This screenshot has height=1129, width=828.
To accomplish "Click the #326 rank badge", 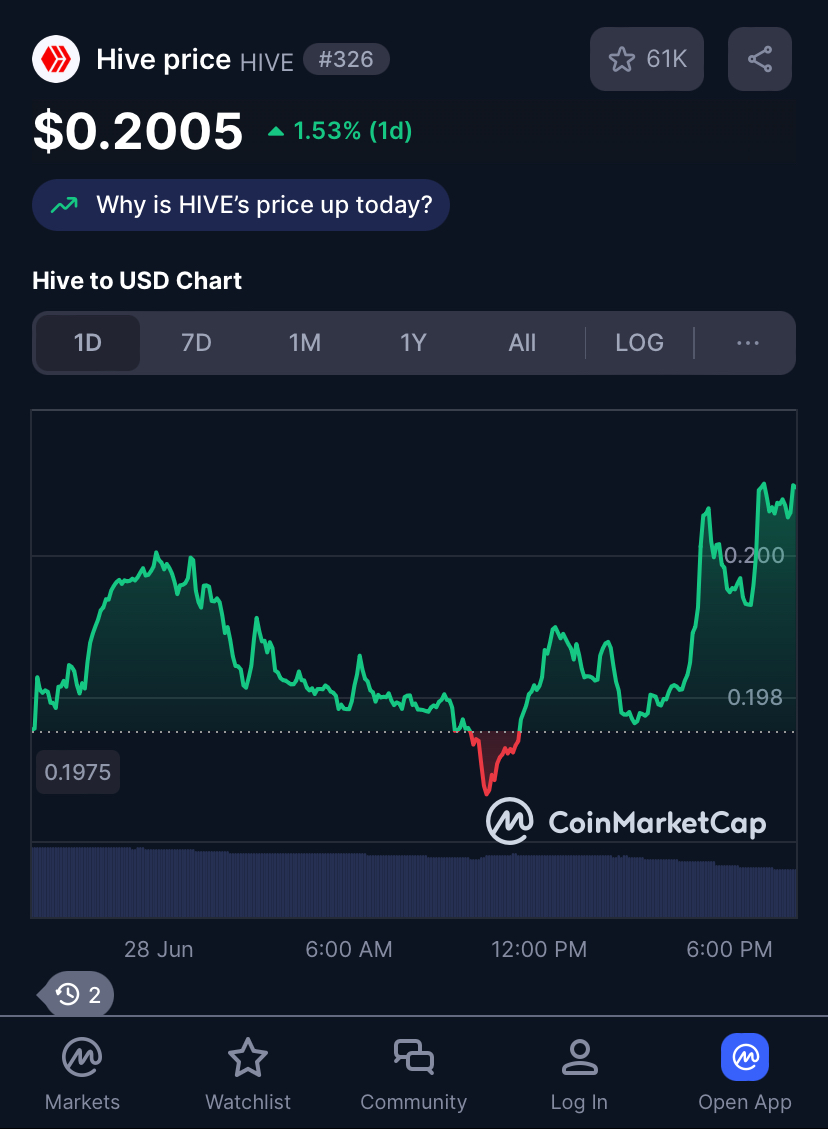I will click(x=346, y=59).
